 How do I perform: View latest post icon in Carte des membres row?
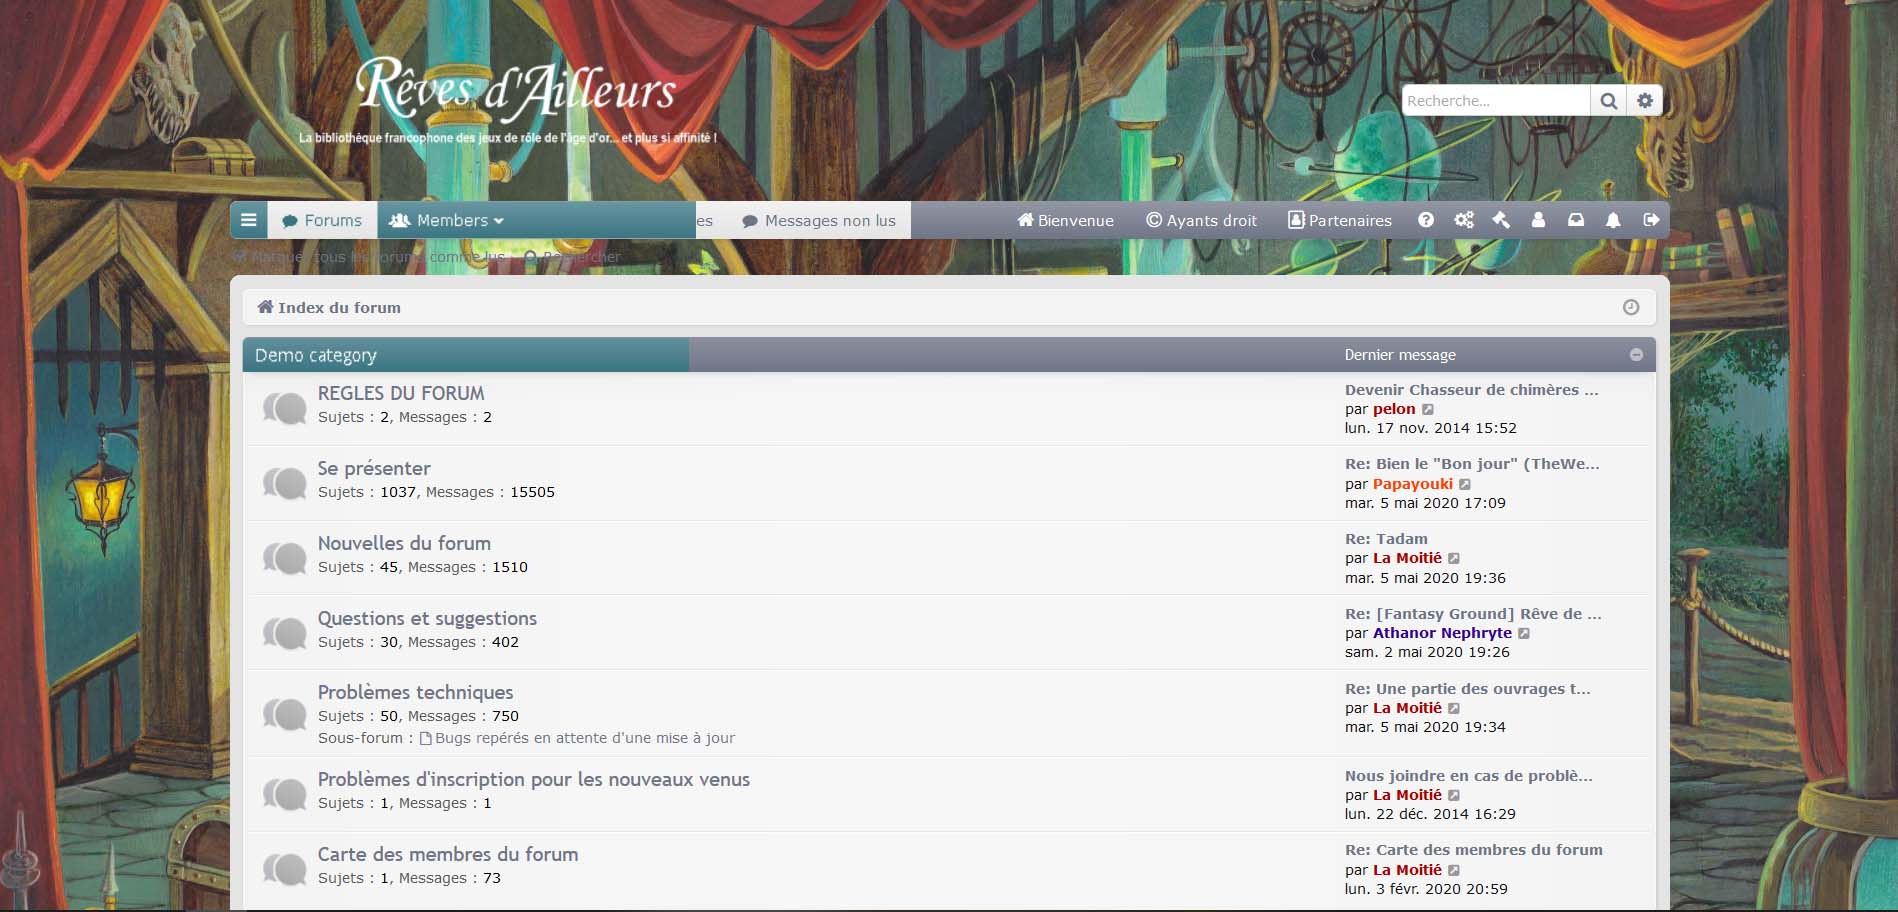coord(1454,871)
